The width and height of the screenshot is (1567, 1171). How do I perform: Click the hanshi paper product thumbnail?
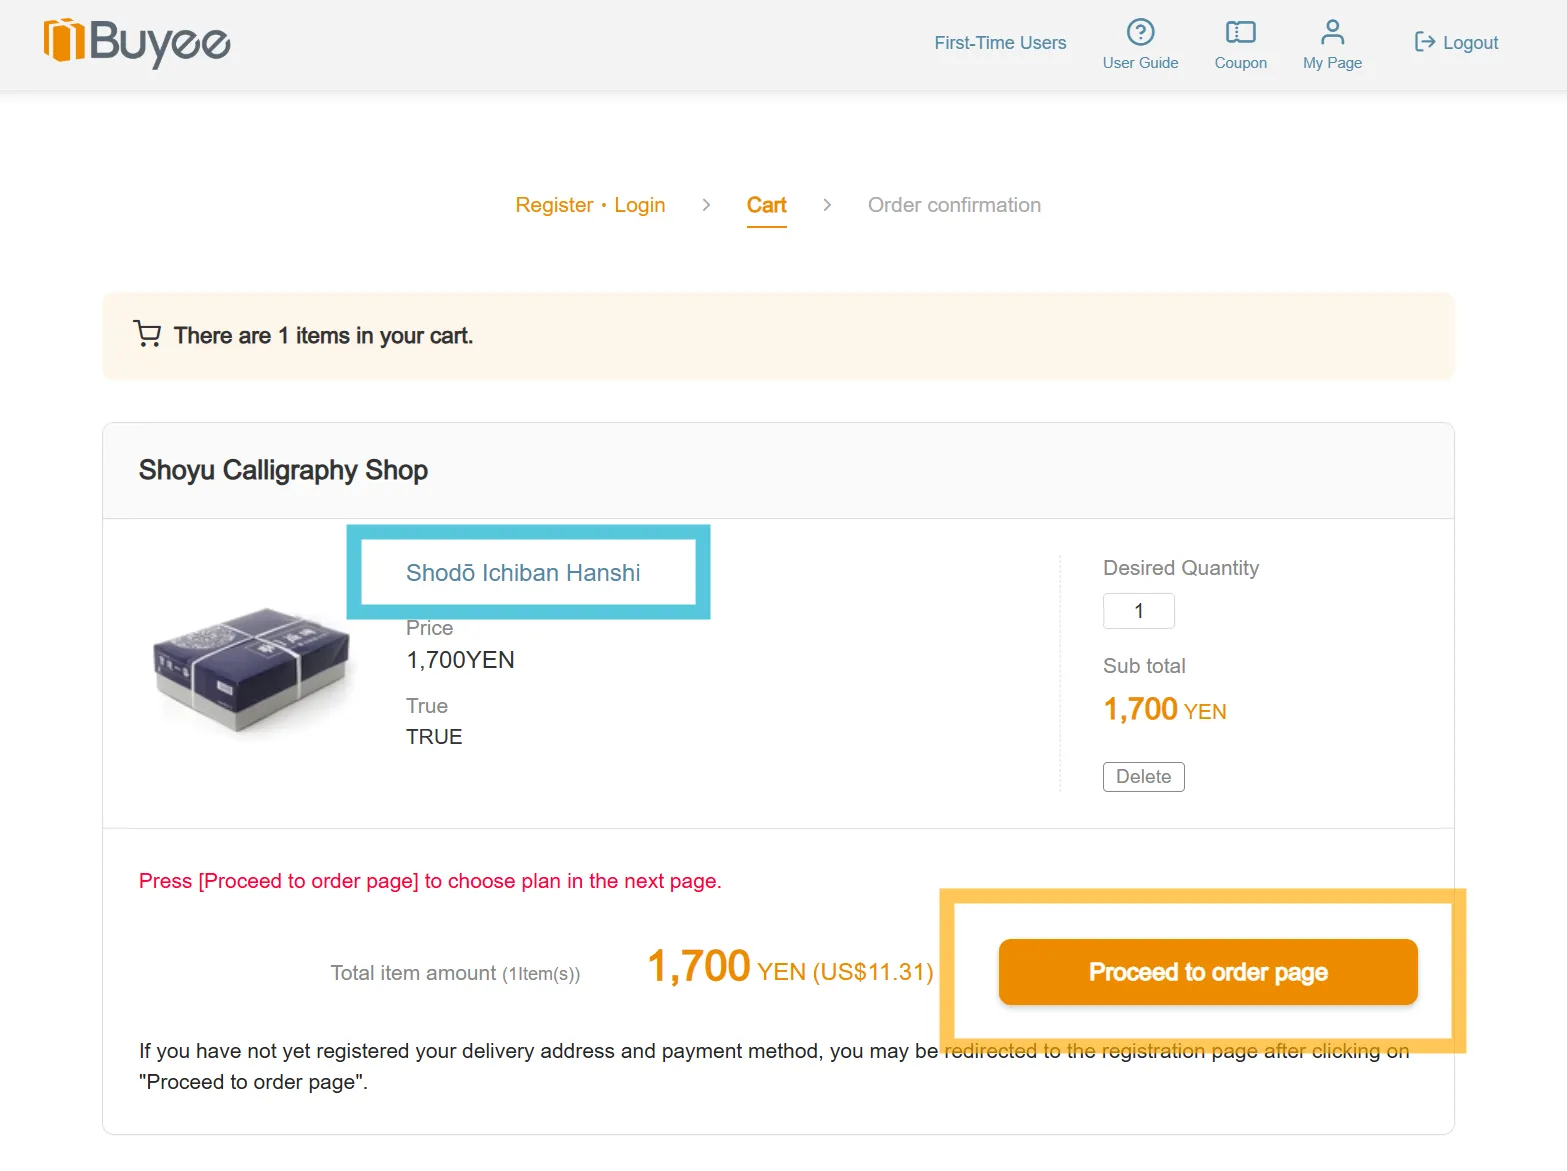pyautogui.click(x=250, y=668)
